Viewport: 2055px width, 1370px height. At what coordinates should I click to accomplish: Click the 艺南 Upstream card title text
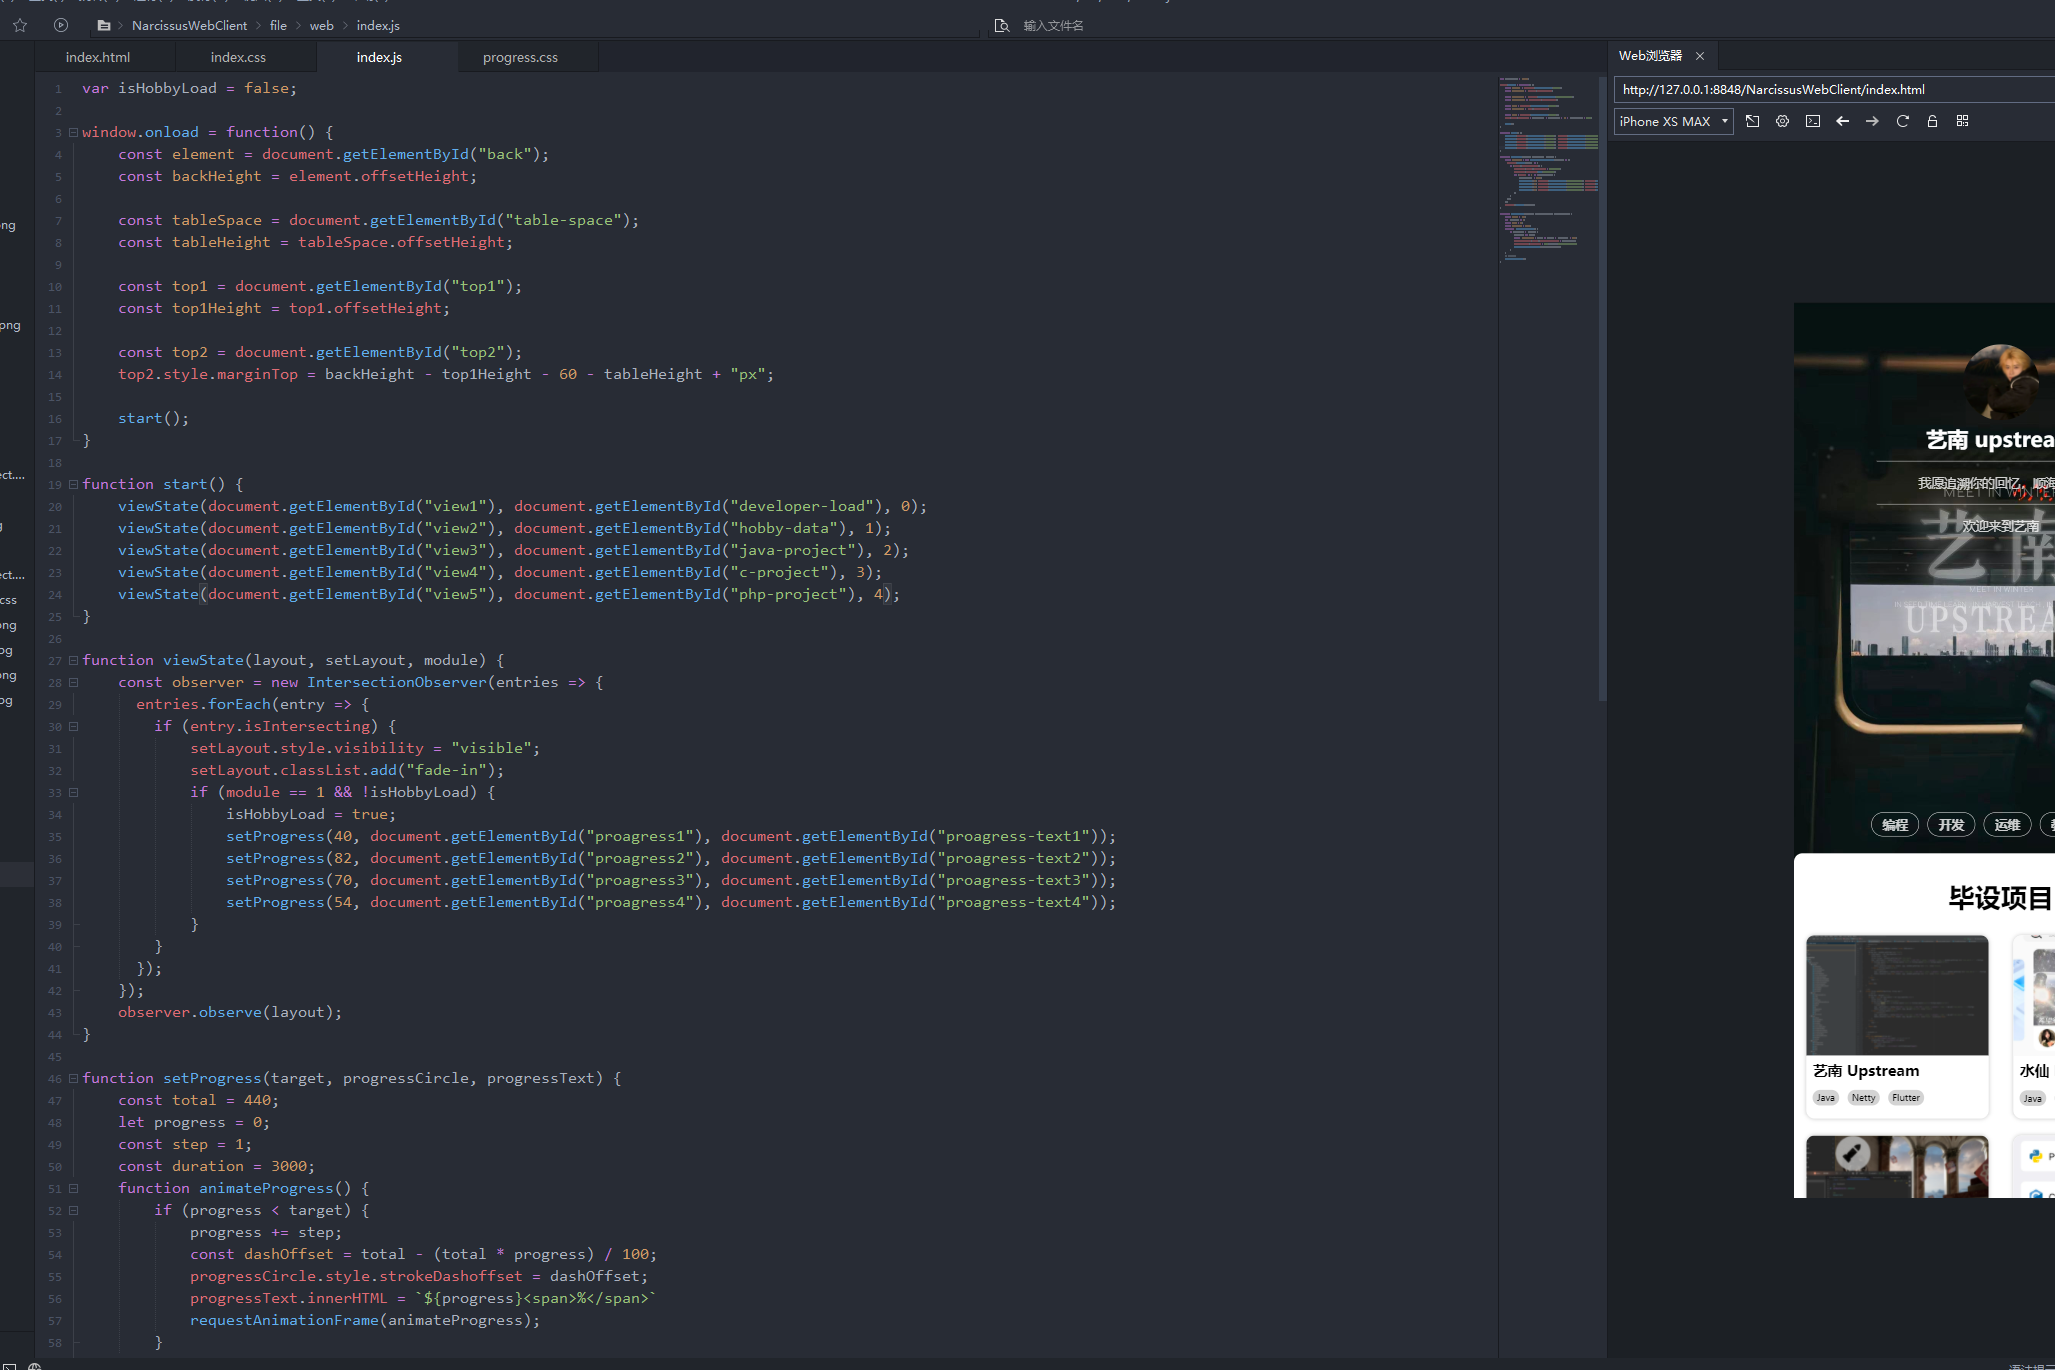click(1866, 1071)
